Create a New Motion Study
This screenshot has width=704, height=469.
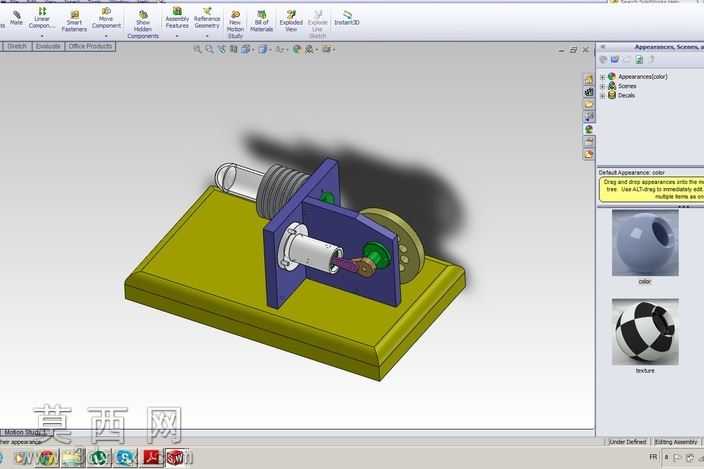(x=235, y=25)
